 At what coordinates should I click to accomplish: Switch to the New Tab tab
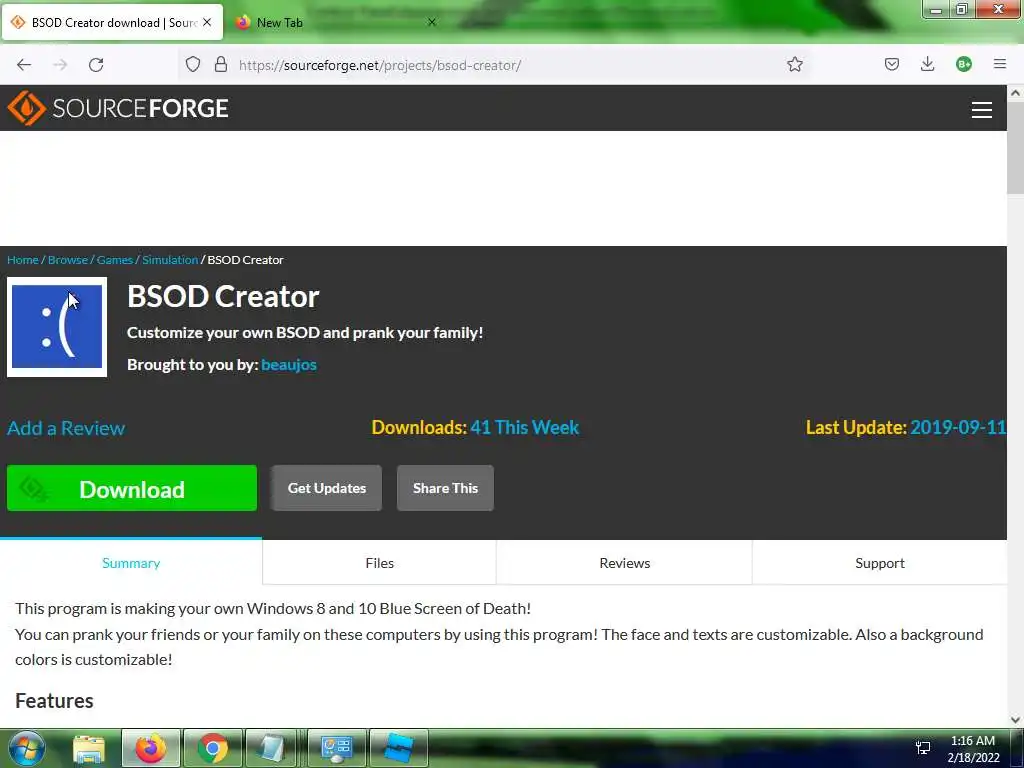pos(334,23)
